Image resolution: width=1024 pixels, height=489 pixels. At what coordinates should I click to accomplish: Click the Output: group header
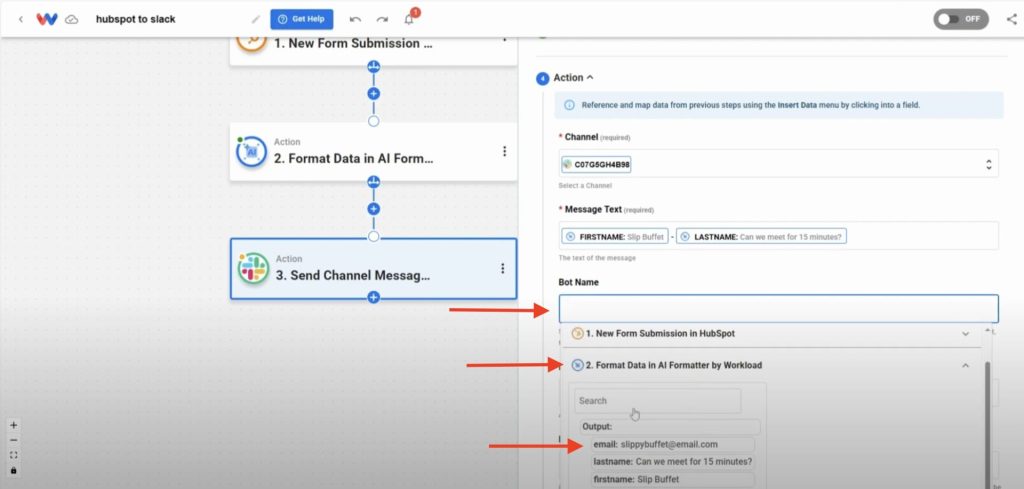pyautogui.click(x=670, y=426)
